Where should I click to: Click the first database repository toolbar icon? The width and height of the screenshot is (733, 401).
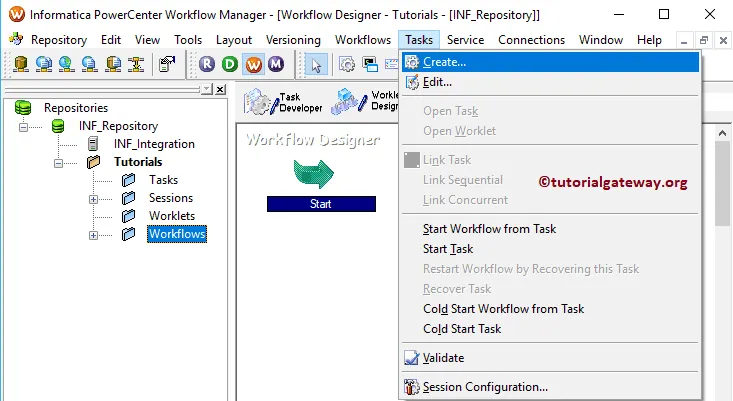click(21, 64)
